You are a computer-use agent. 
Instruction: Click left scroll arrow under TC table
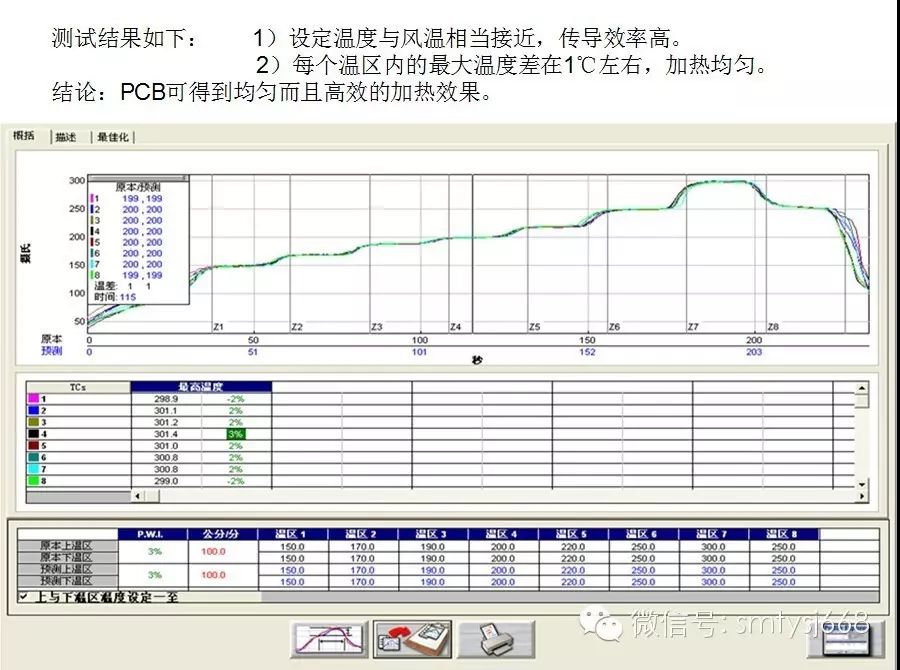pyautogui.click(x=138, y=496)
